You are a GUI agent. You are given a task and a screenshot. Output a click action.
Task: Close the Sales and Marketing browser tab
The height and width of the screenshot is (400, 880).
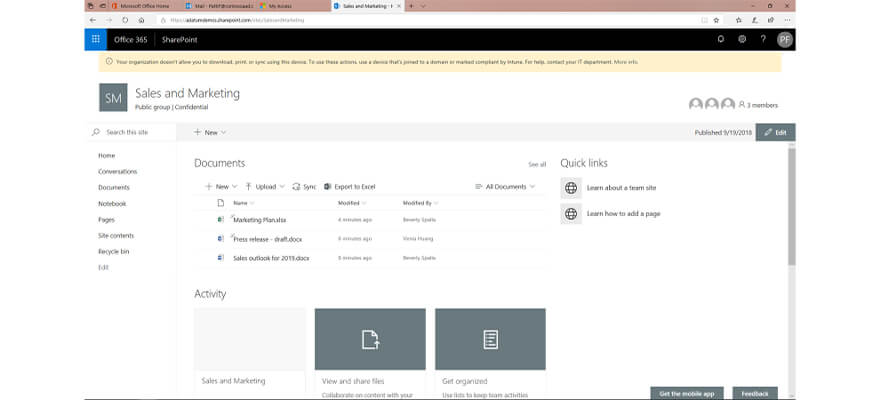[398, 6]
